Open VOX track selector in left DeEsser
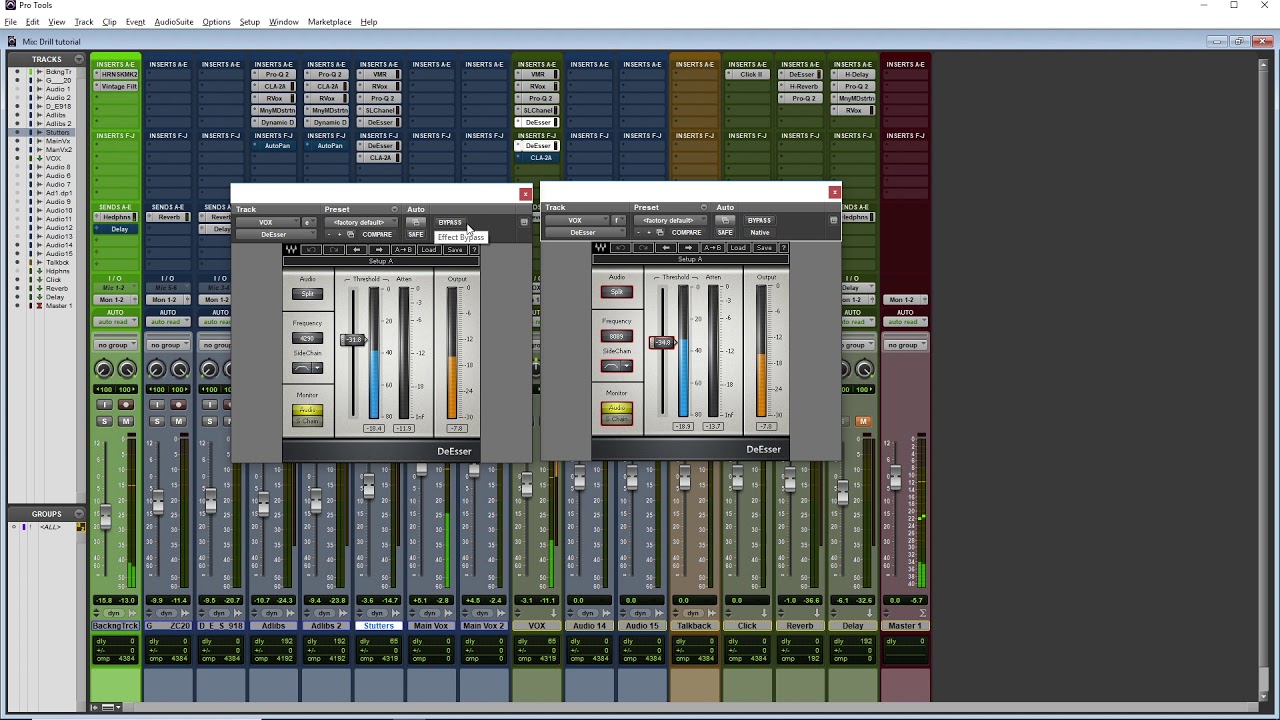Screen dimensions: 1280x720 268,222
